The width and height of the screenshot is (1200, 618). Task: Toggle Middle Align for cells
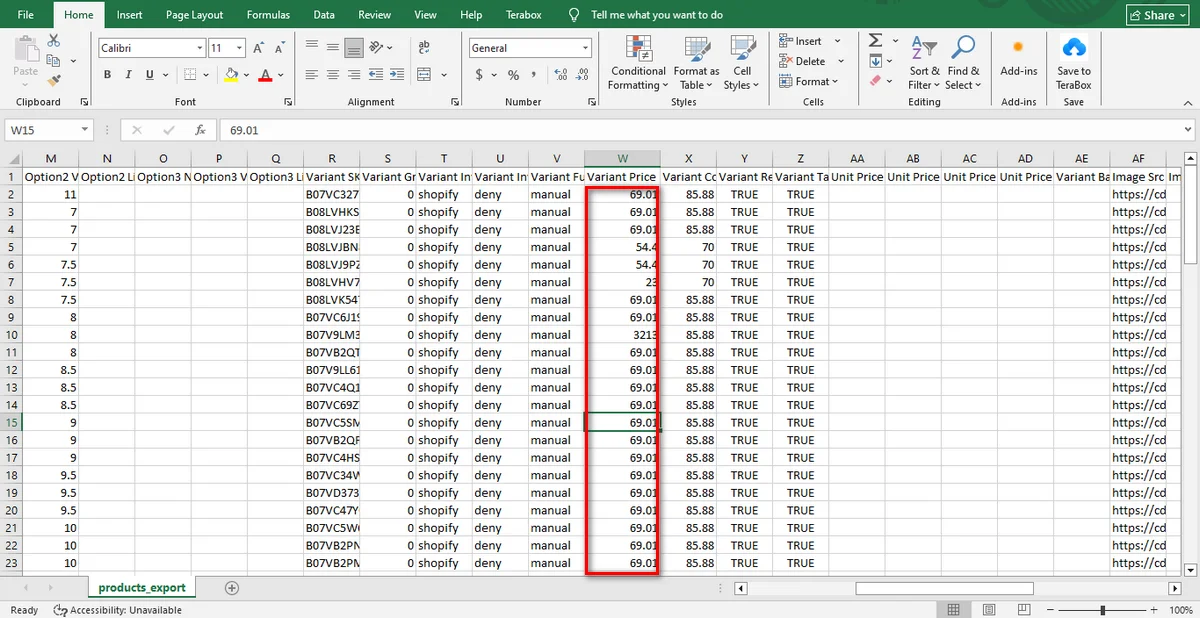coord(332,47)
